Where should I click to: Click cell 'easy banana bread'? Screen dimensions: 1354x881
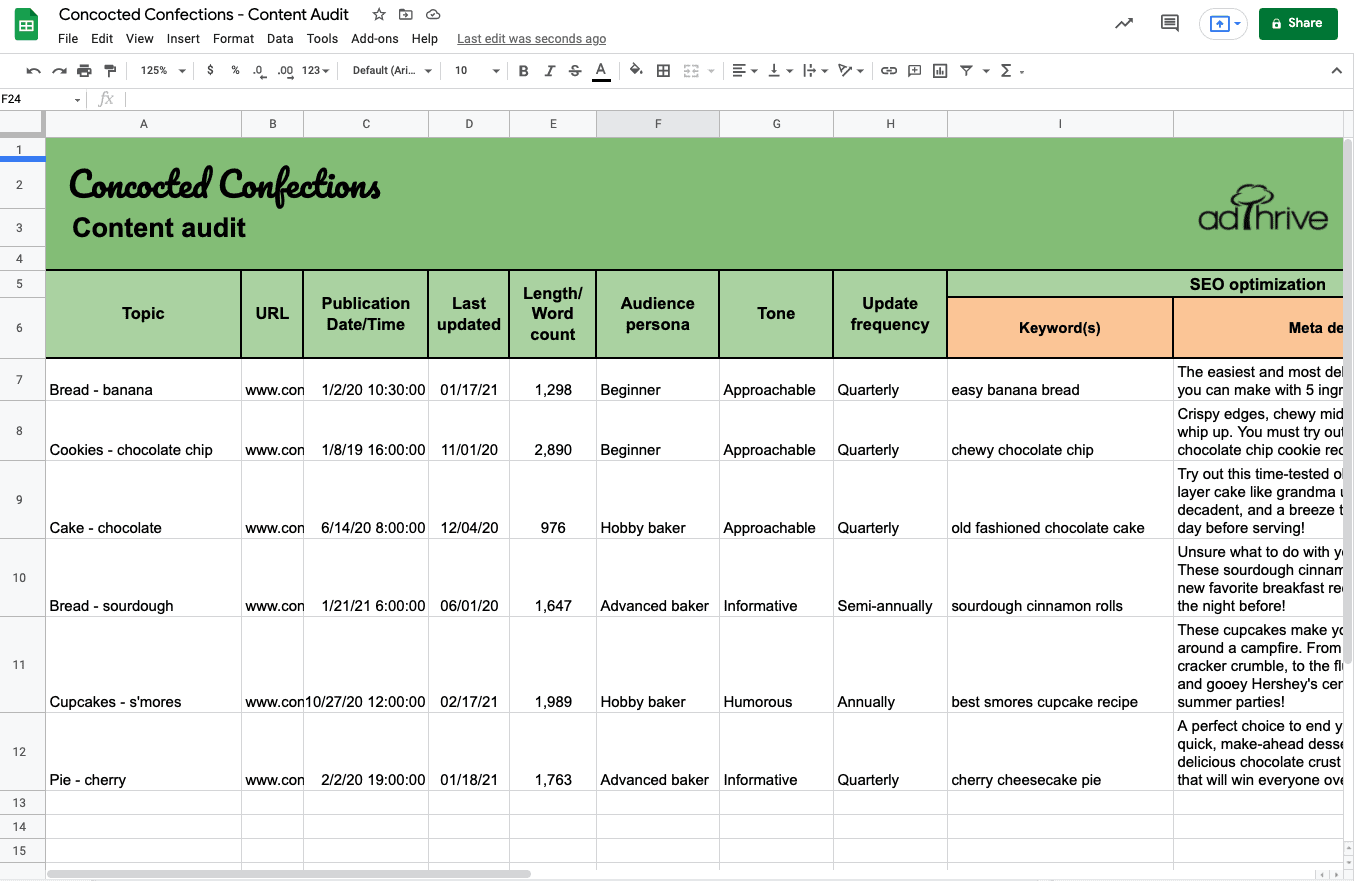coord(1060,380)
